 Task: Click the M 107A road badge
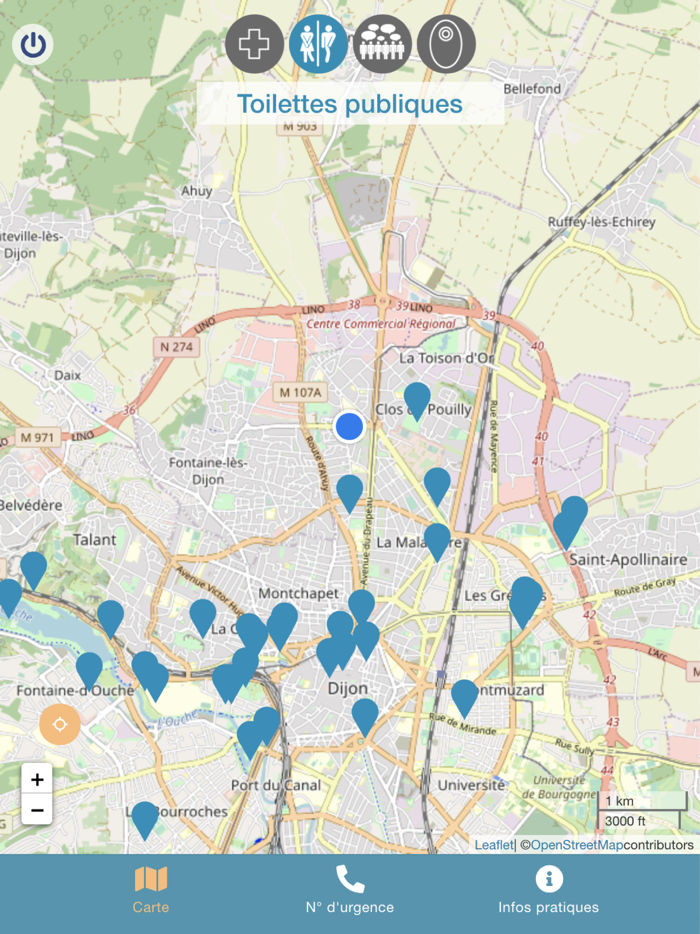[x=300, y=393]
